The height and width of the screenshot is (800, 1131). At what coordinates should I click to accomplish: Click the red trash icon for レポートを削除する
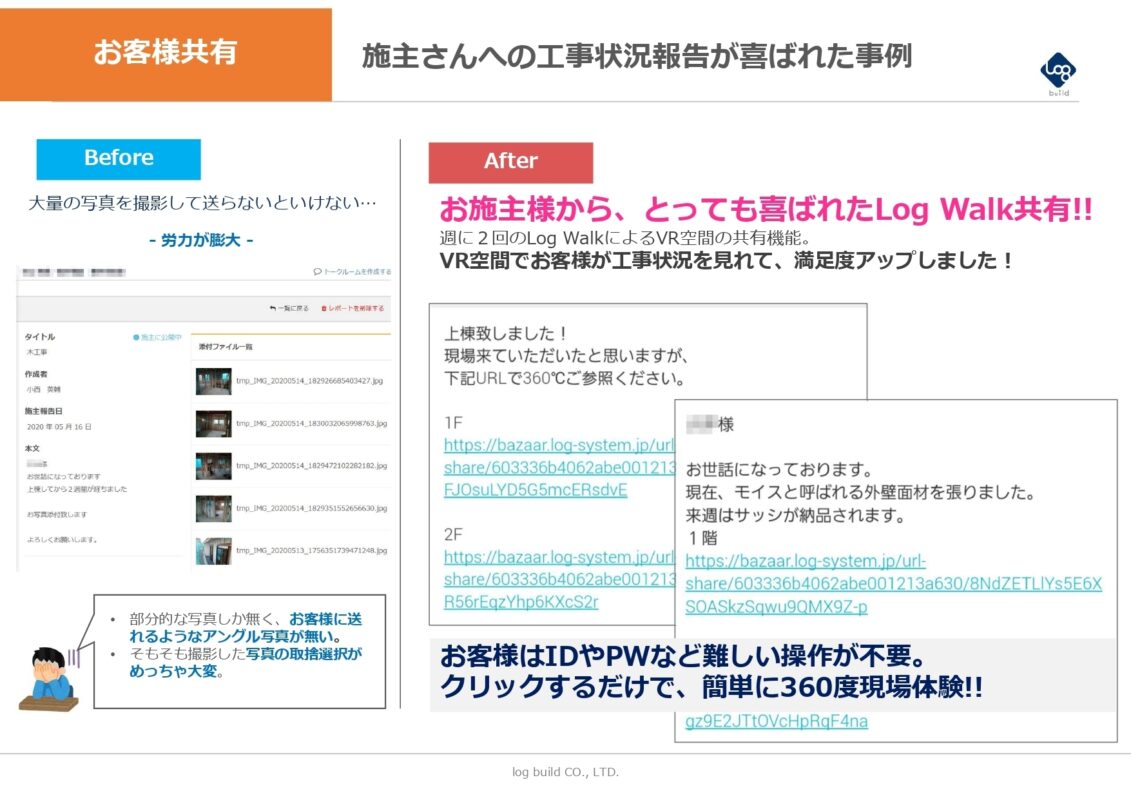pos(324,308)
